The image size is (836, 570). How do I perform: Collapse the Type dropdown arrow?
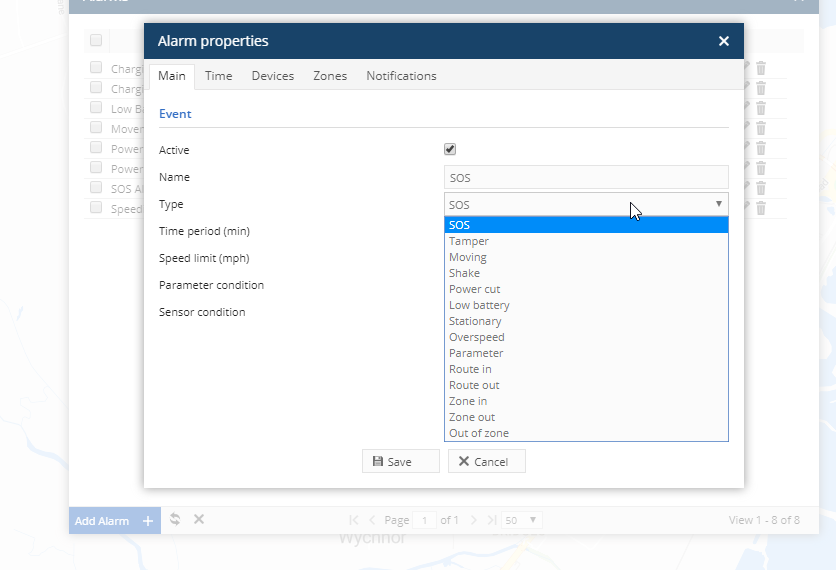pos(719,204)
